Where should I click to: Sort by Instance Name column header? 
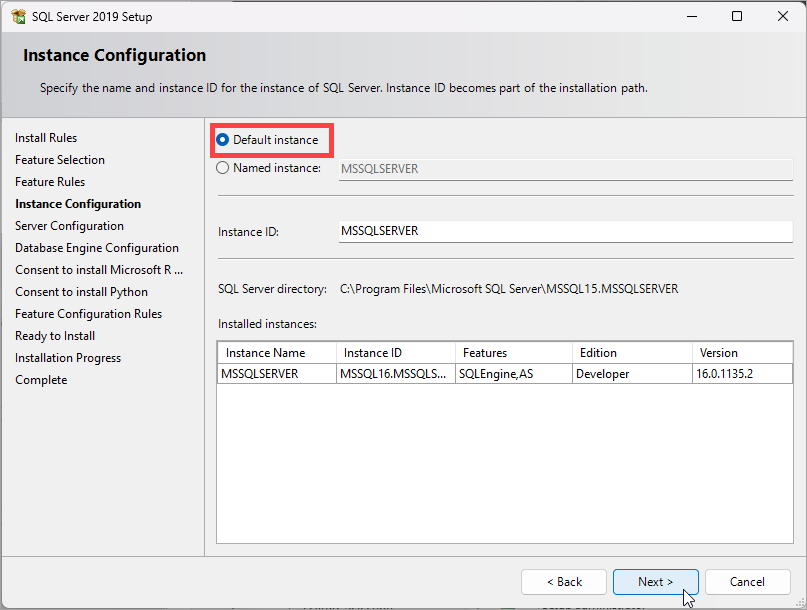pos(277,353)
